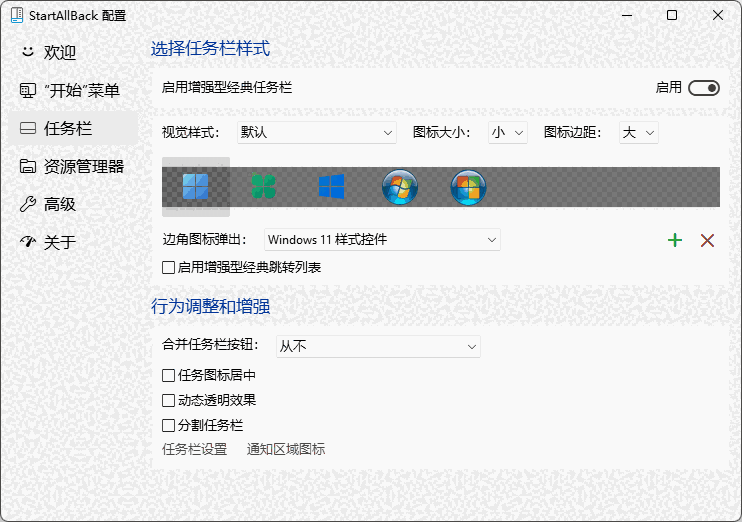Click the 行为调整和增强 heading
This screenshot has height=522, width=742.
tap(211, 307)
